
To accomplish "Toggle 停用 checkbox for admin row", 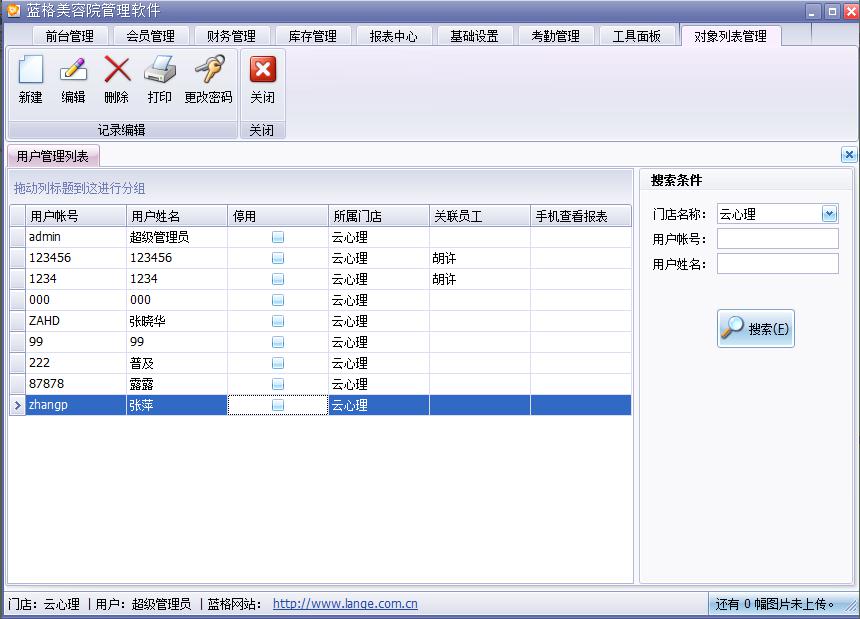I will (278, 237).
